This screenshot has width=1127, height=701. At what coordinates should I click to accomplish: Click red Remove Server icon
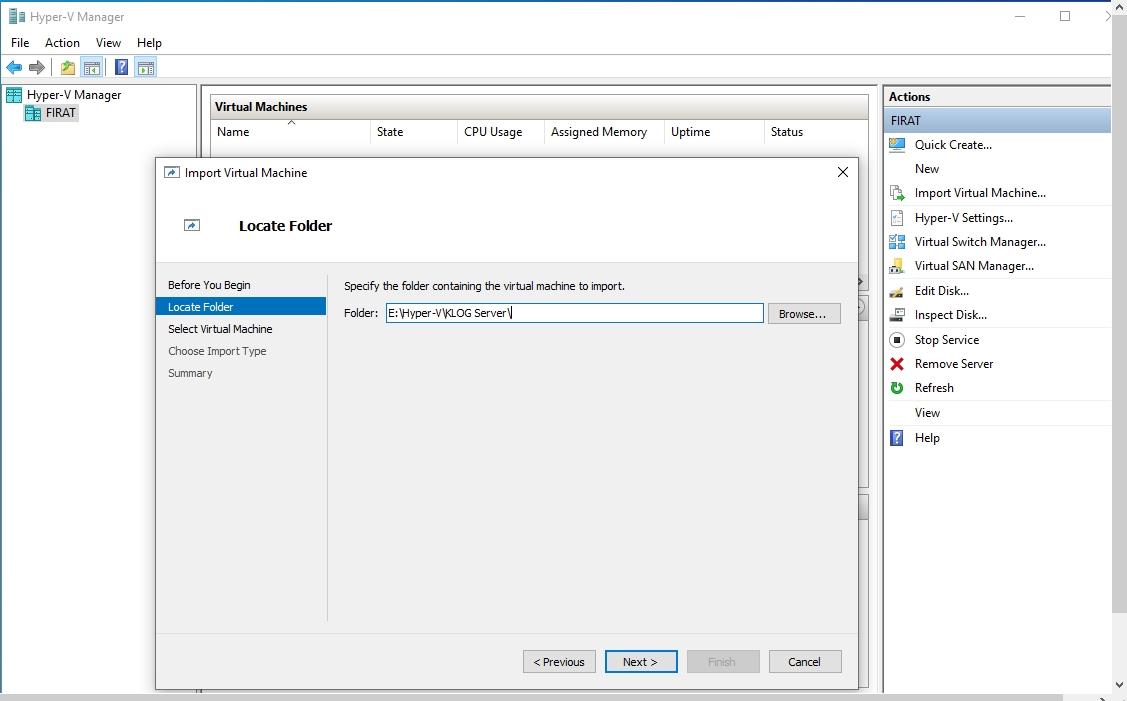(897, 364)
